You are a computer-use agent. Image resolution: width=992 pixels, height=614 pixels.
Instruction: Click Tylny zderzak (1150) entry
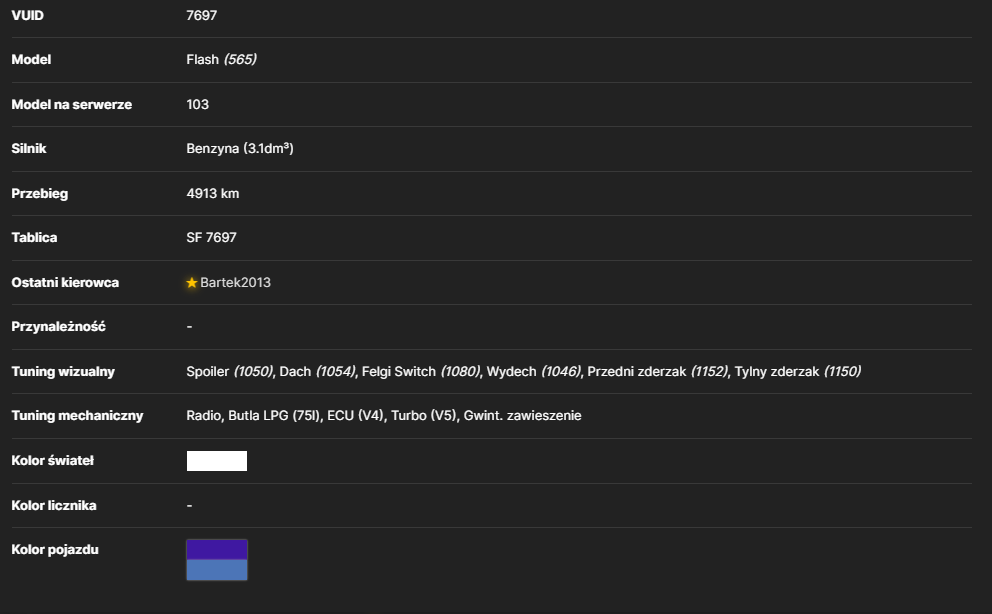point(798,372)
